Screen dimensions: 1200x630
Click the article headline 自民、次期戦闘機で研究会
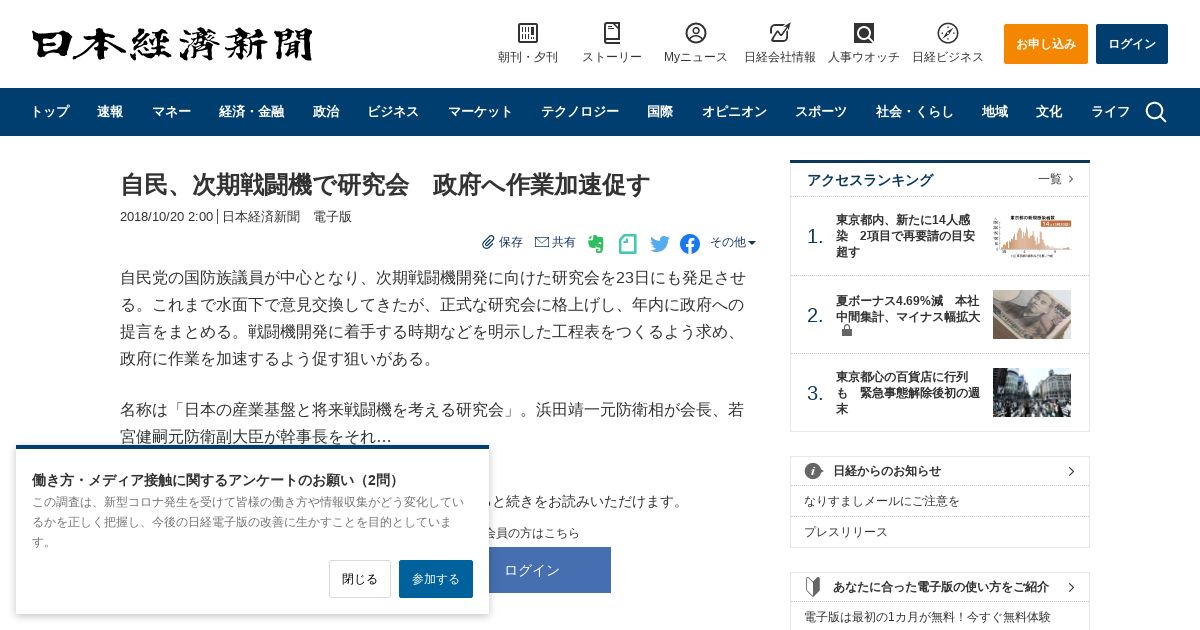click(385, 185)
